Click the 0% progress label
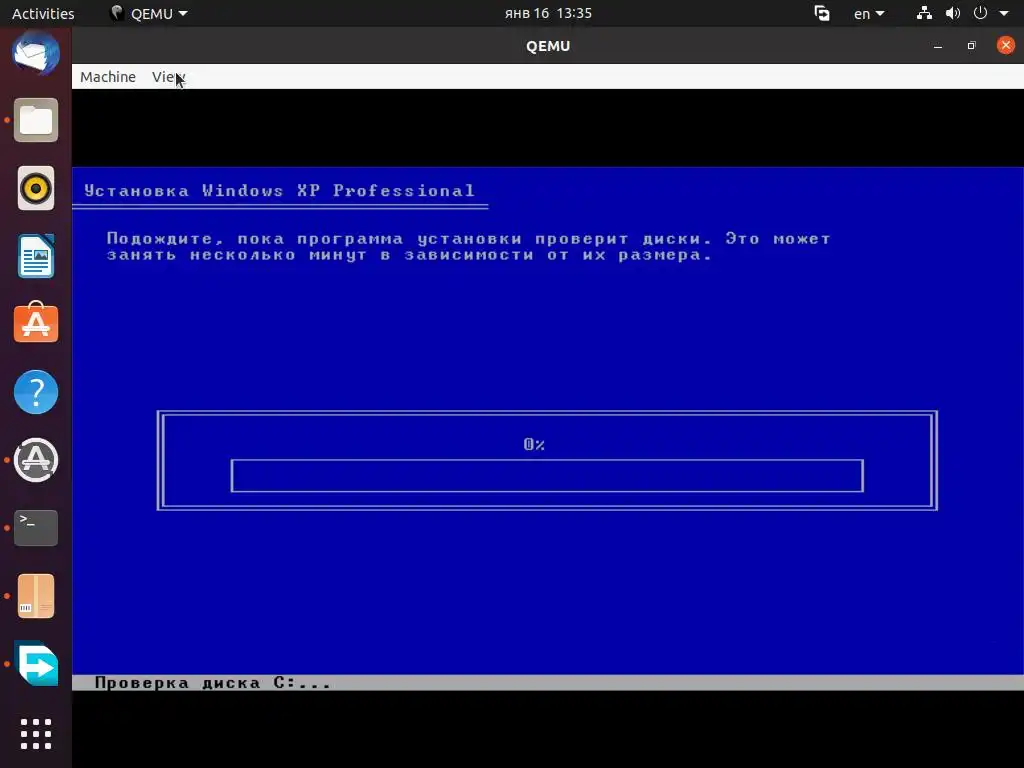The width and height of the screenshot is (1024, 768). pyautogui.click(x=534, y=445)
